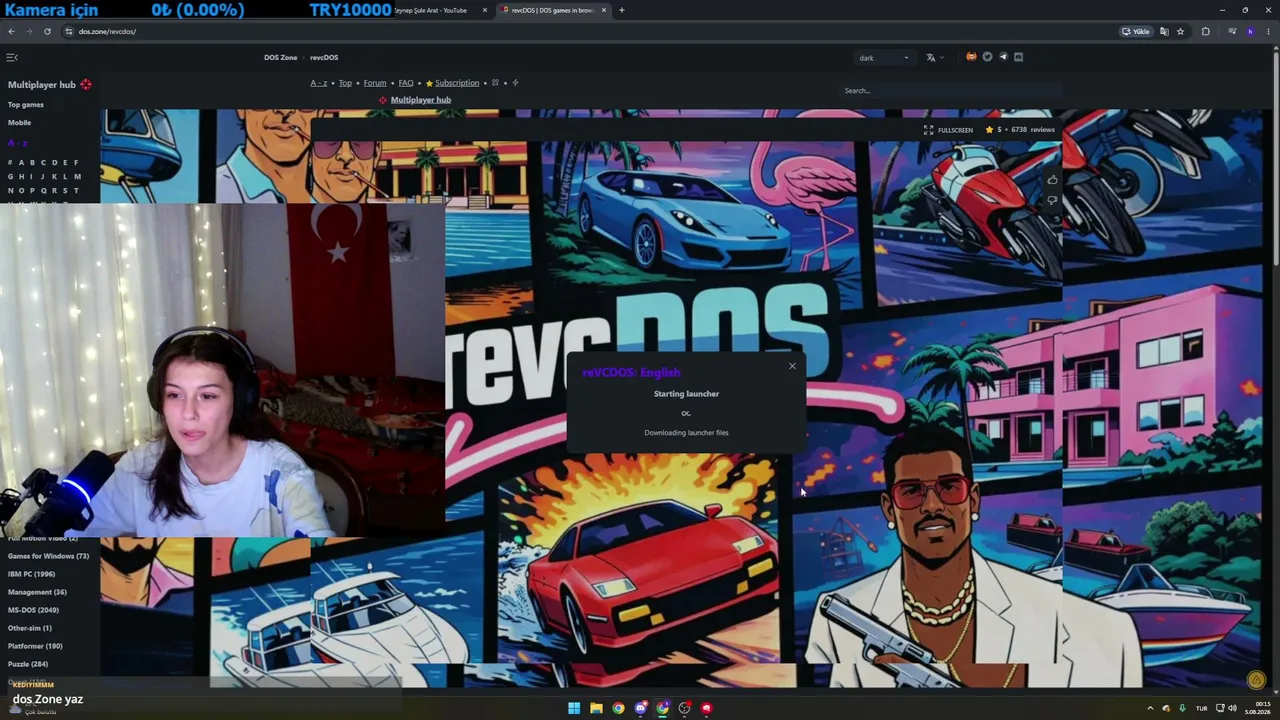Click the FULLSCREEN button
Image resolution: width=1280 pixels, height=720 pixels.
[x=948, y=130]
